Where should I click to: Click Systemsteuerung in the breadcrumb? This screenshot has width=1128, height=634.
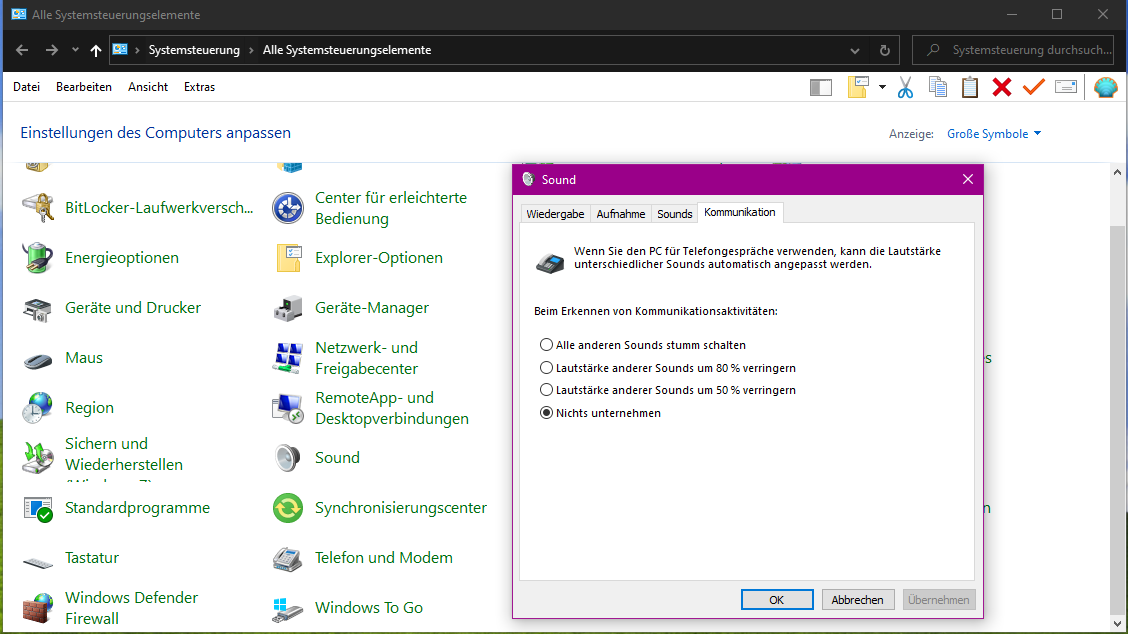[x=194, y=50]
